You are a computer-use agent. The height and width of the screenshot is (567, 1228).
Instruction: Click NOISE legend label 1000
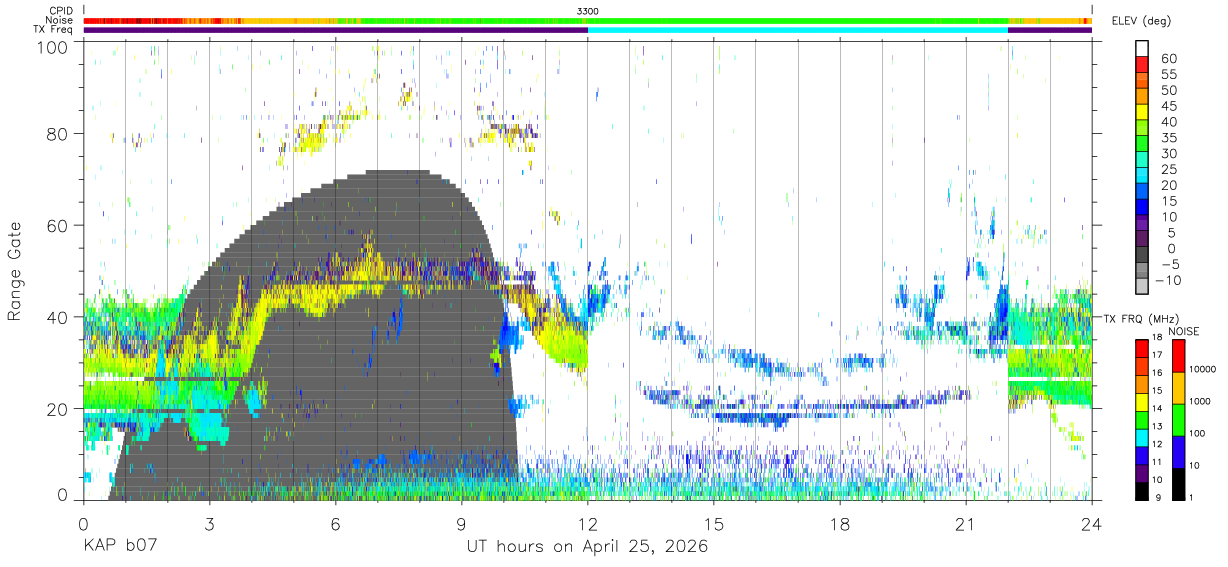click(1201, 403)
